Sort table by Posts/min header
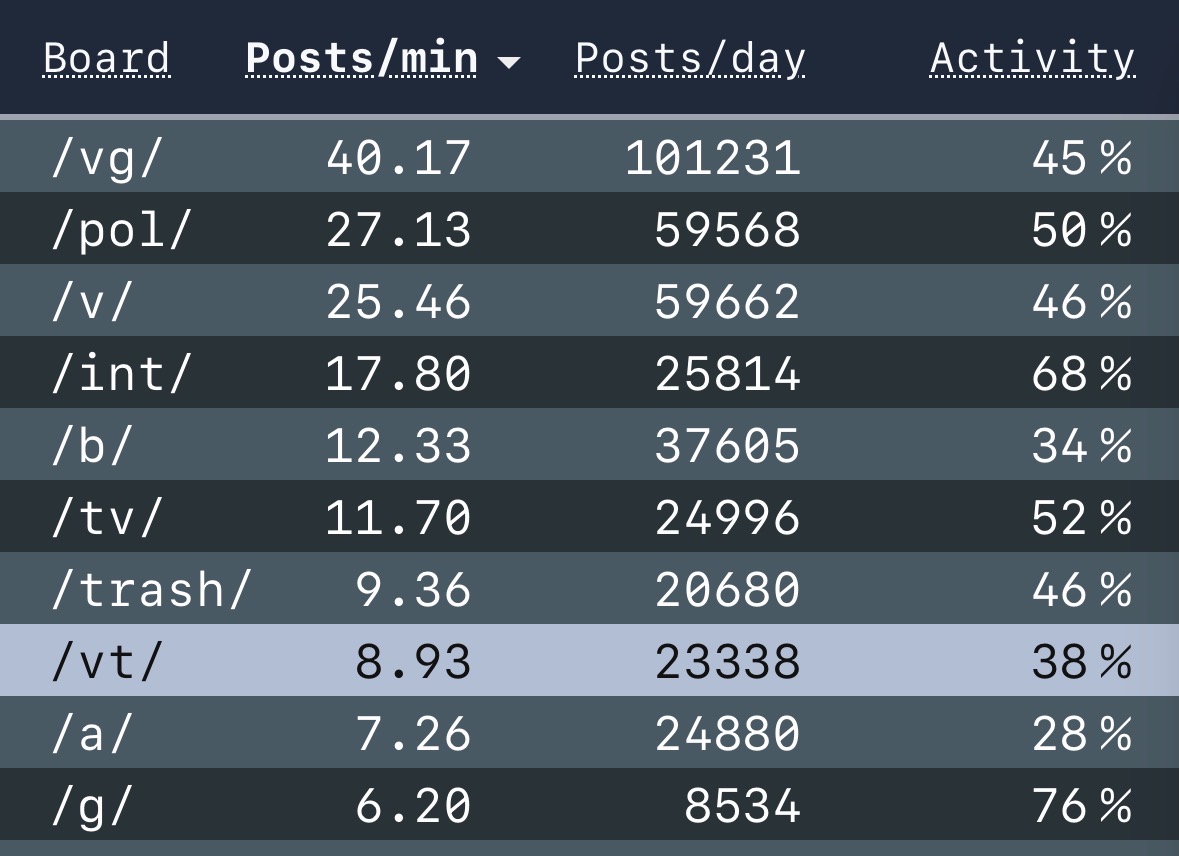Image resolution: width=1179 pixels, height=856 pixels. pyautogui.click(x=362, y=59)
